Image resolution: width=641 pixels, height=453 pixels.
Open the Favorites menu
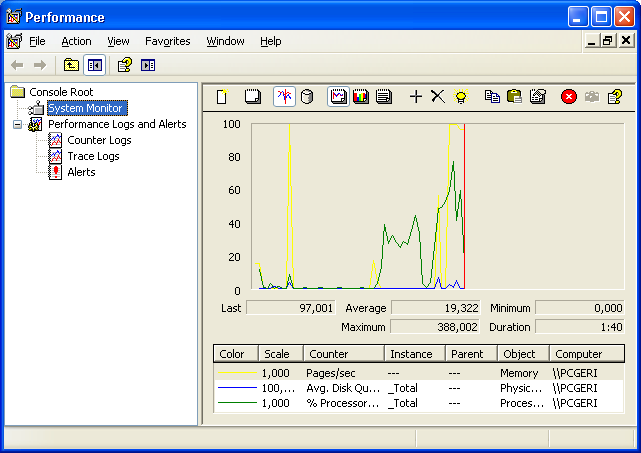tap(168, 41)
